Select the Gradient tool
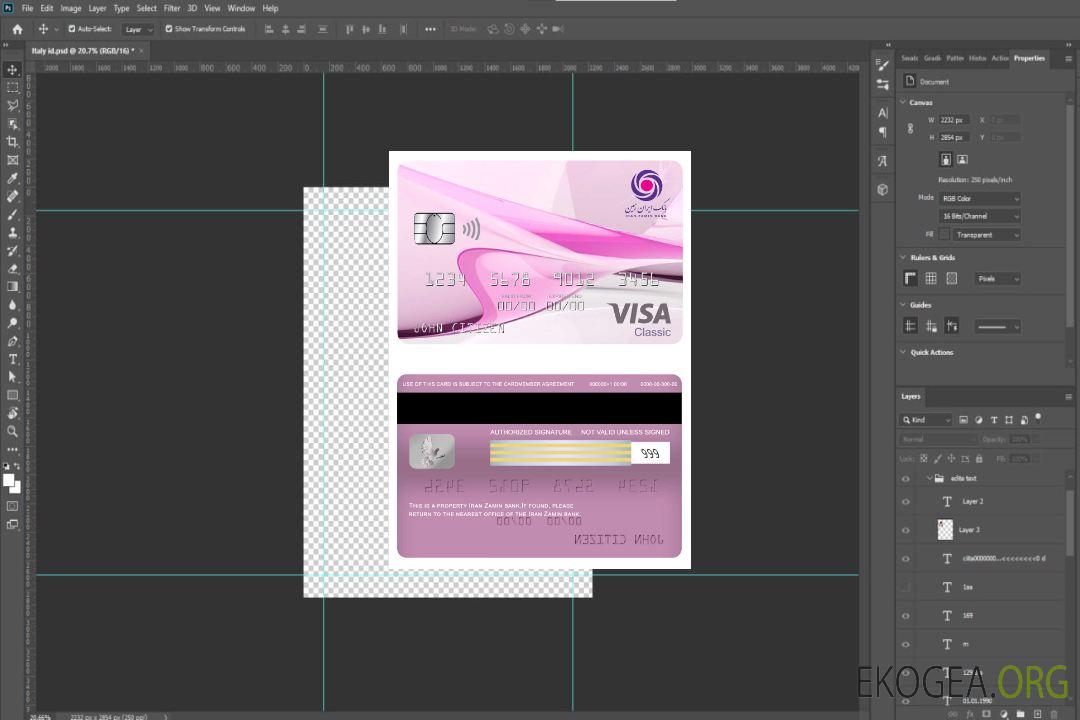Viewport: 1080px width, 720px height. pyautogui.click(x=12, y=287)
